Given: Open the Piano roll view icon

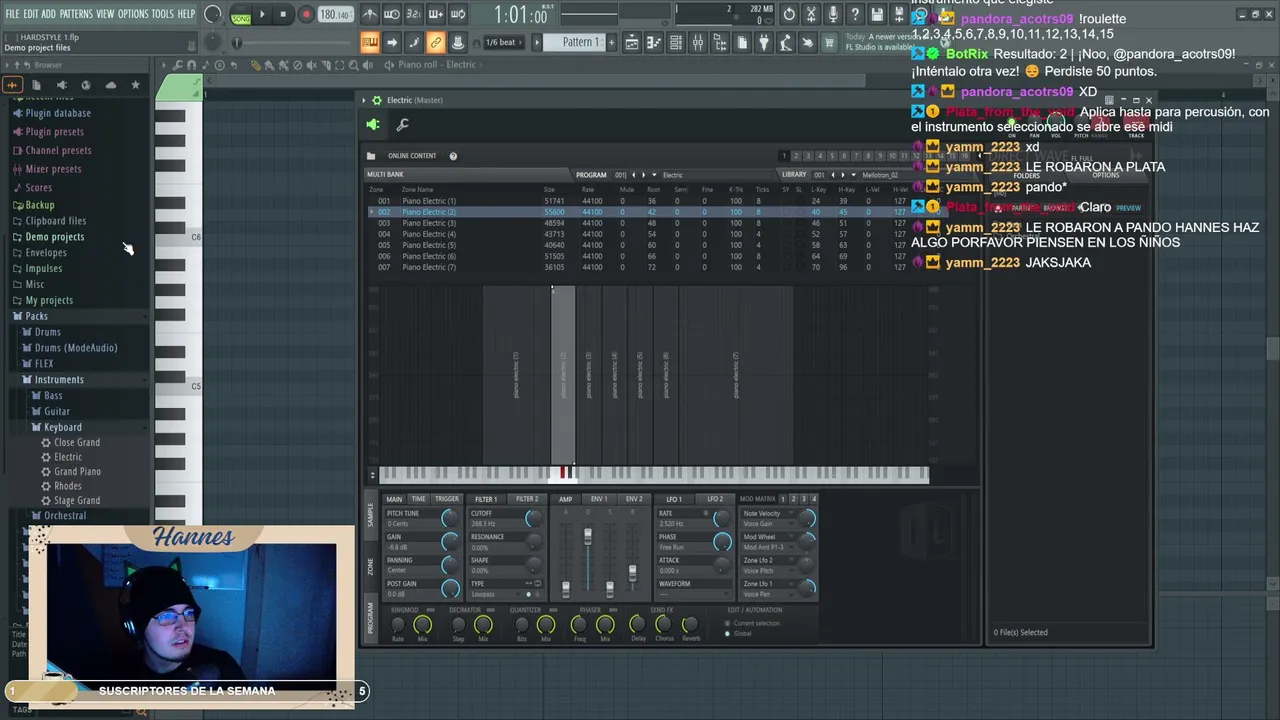Looking at the screenshot, I should [x=653, y=42].
